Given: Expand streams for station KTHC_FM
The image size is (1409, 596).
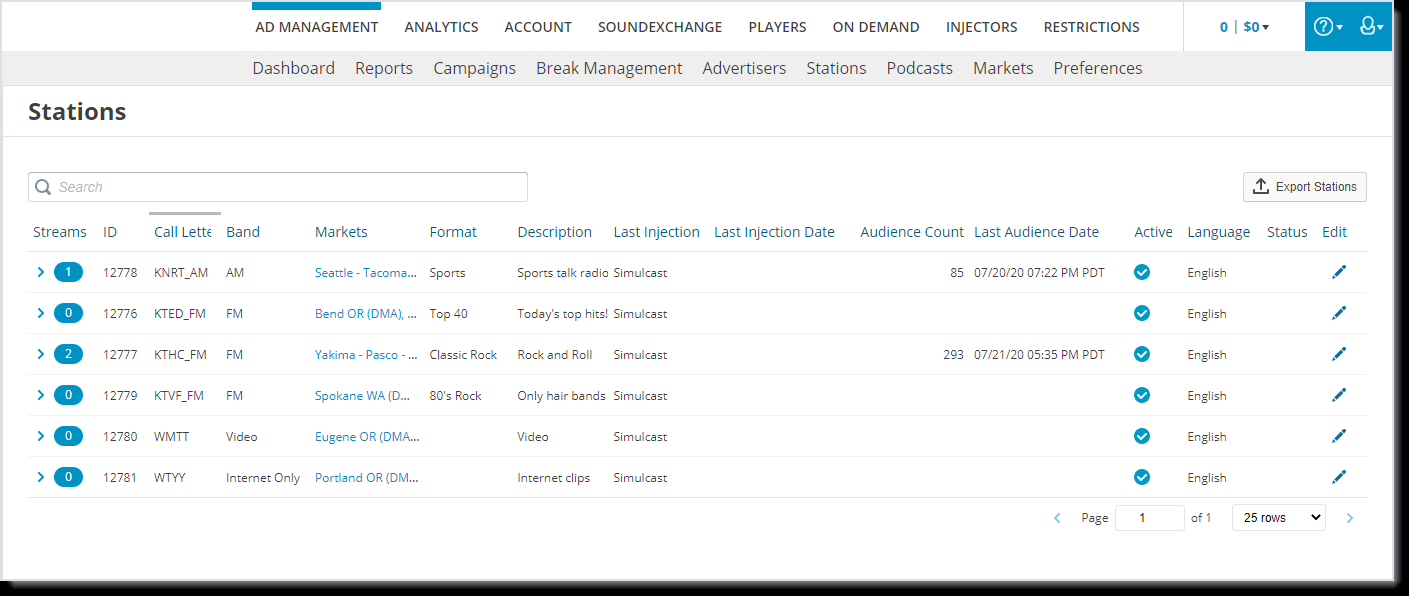Looking at the screenshot, I should pos(41,354).
